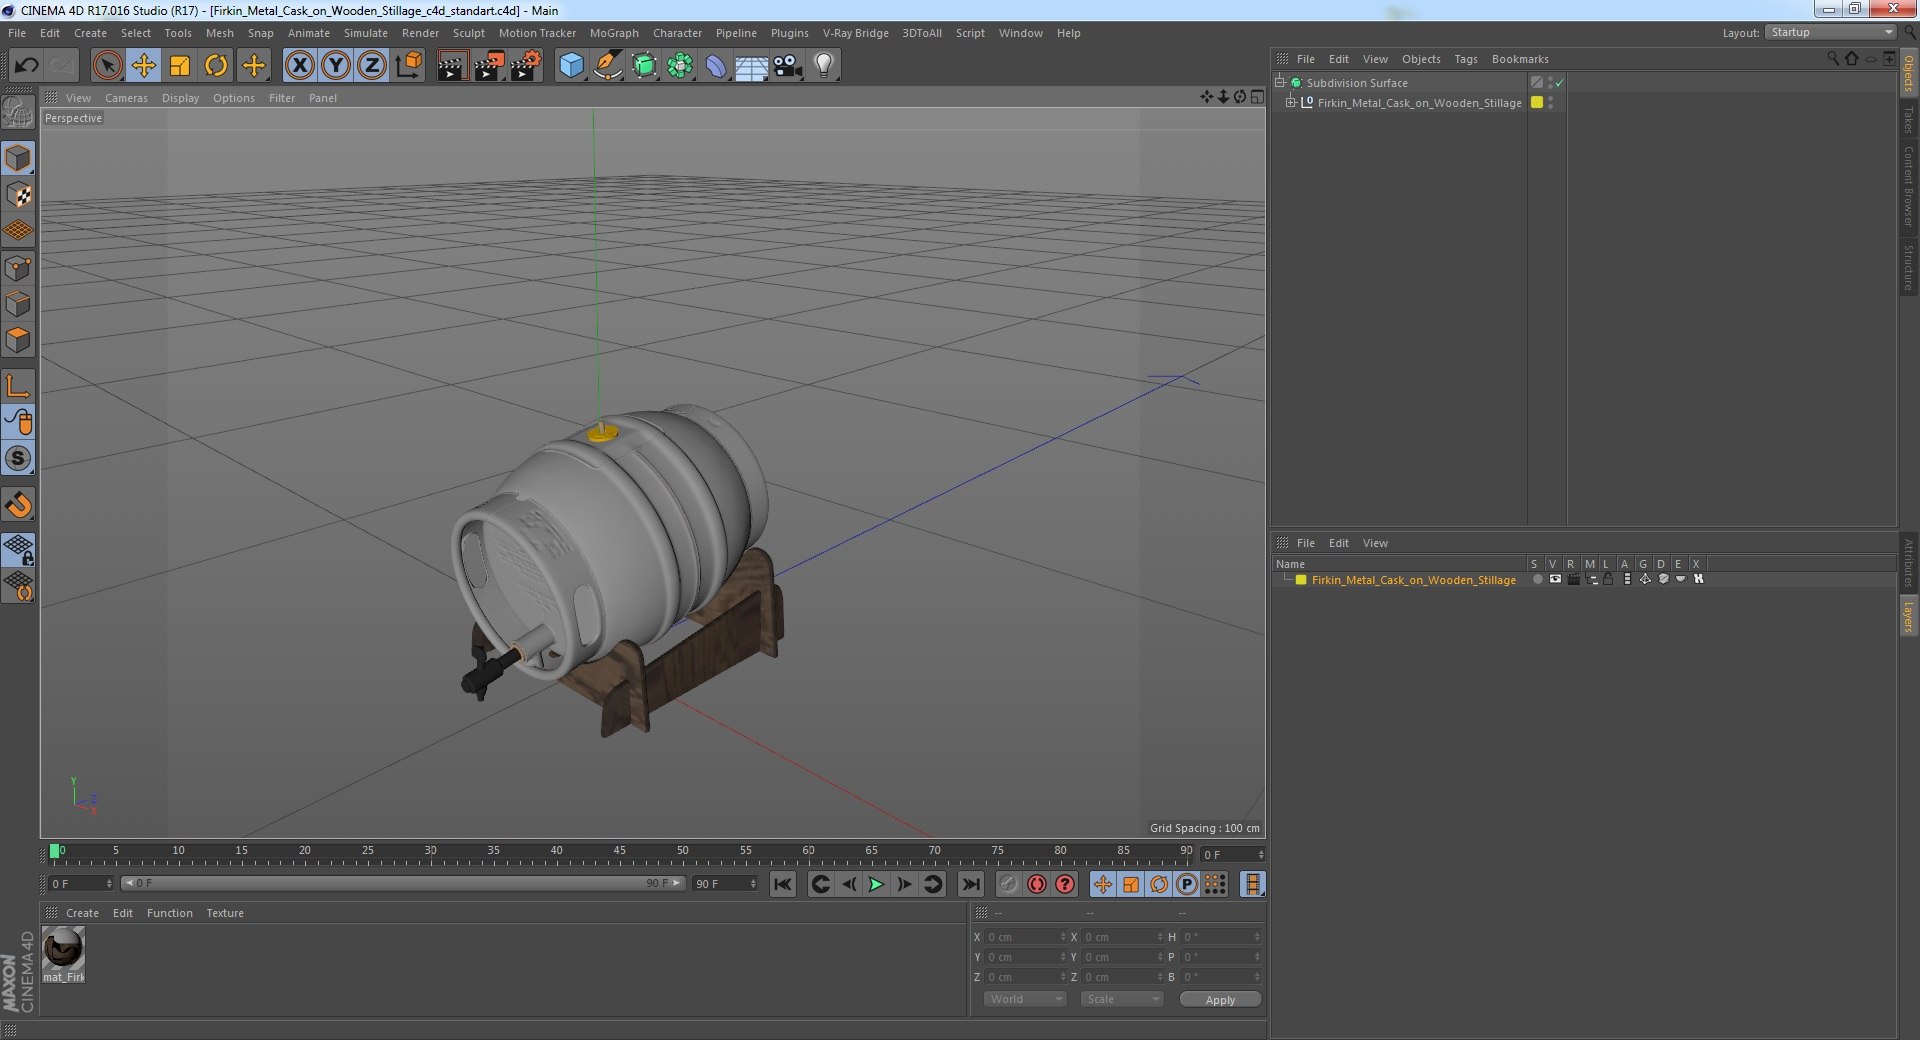1920x1040 pixels.
Task: Open the Camera object icon
Action: [x=787, y=66]
